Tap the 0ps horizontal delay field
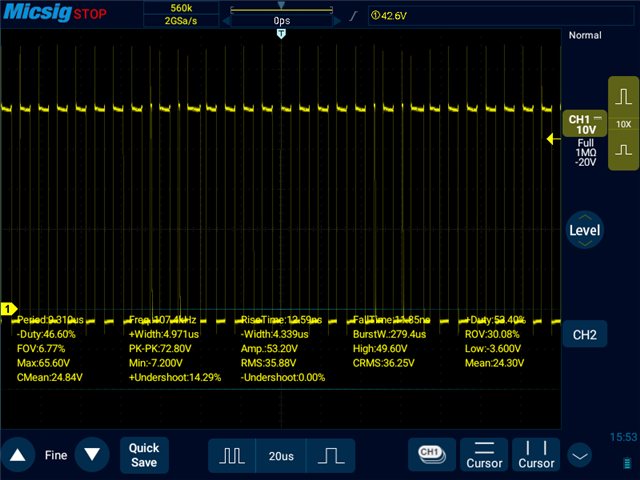This screenshot has height=480, width=640. [x=282, y=21]
